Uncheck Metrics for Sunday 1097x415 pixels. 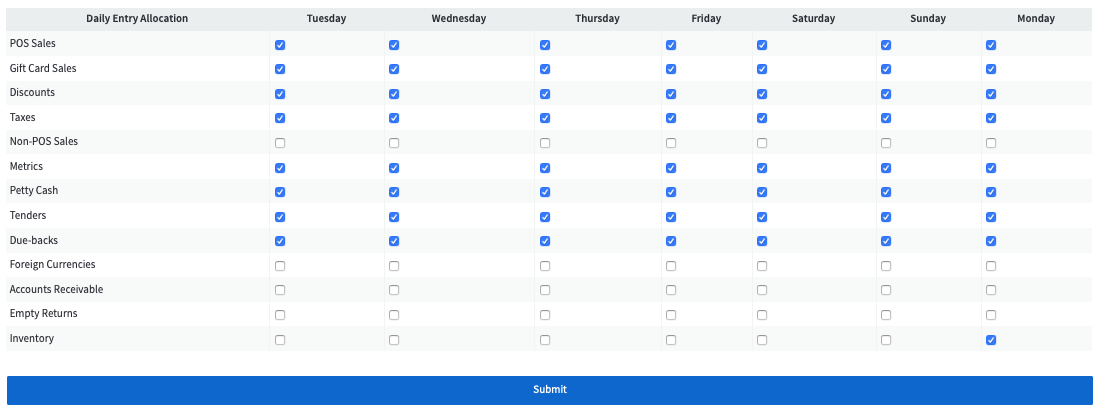[x=886, y=168]
